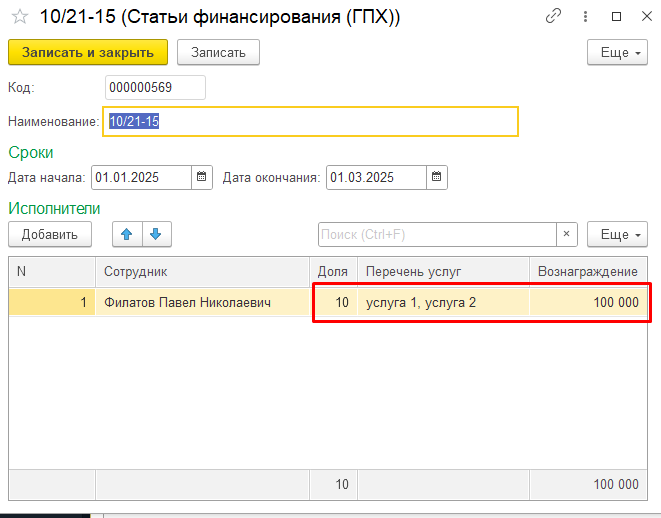Image resolution: width=661 pixels, height=518 pixels.
Task: Sort by the N column header
Action: click(52, 271)
